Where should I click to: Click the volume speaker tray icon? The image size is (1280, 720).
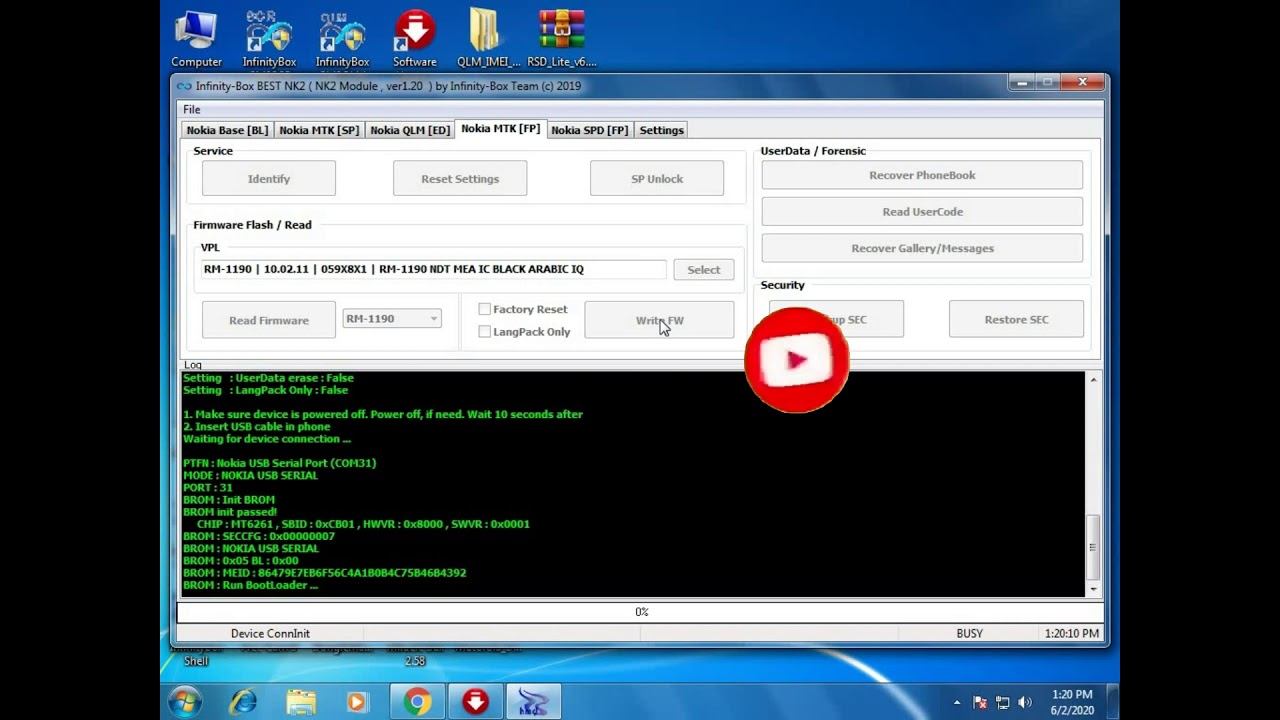click(1024, 702)
